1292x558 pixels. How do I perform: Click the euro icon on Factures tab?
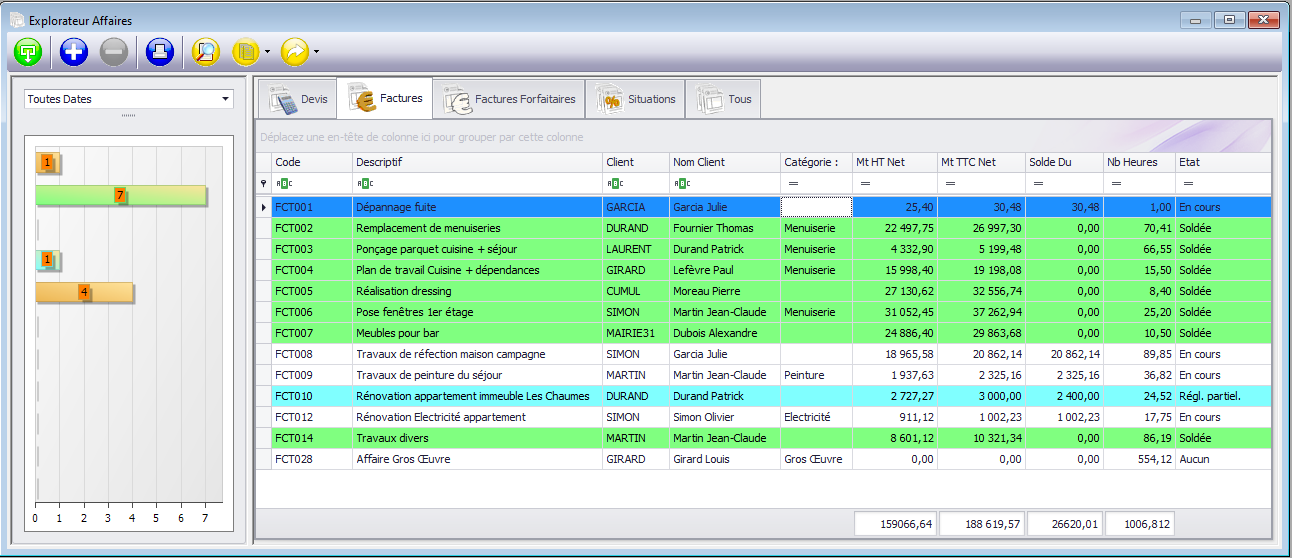(x=362, y=98)
